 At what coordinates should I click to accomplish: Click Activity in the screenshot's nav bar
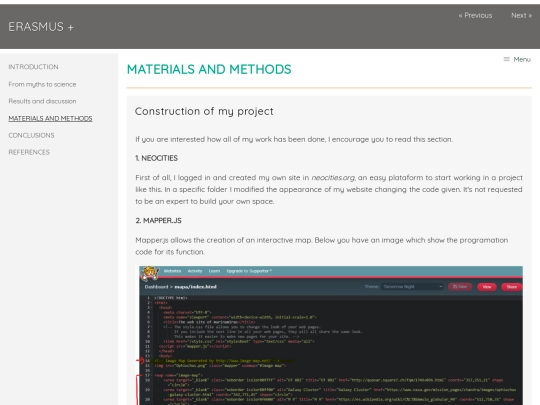[195, 271]
